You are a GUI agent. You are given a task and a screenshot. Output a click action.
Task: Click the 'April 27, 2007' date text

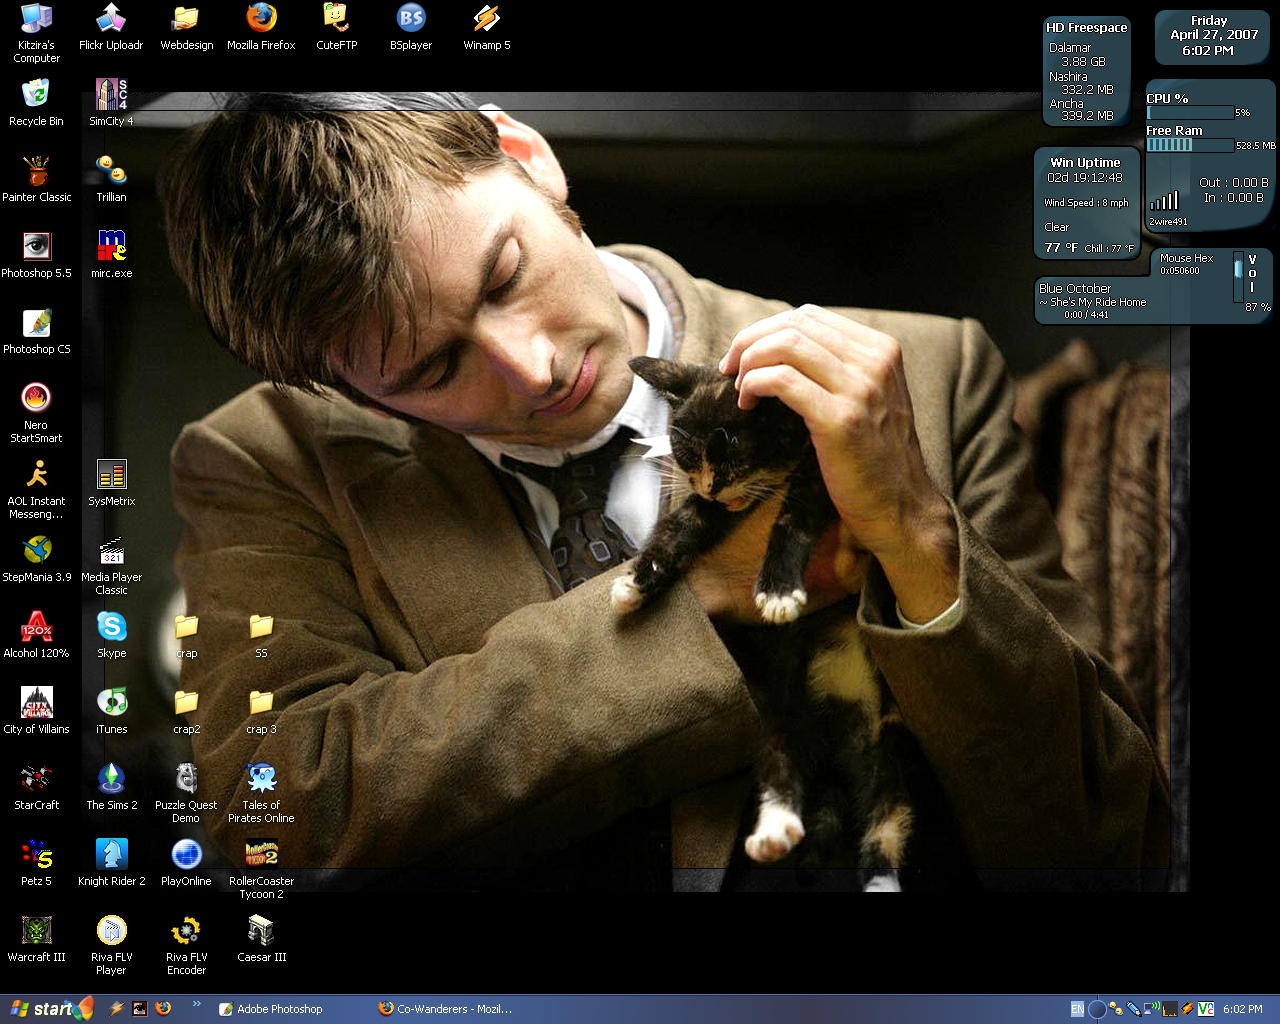1214,34
